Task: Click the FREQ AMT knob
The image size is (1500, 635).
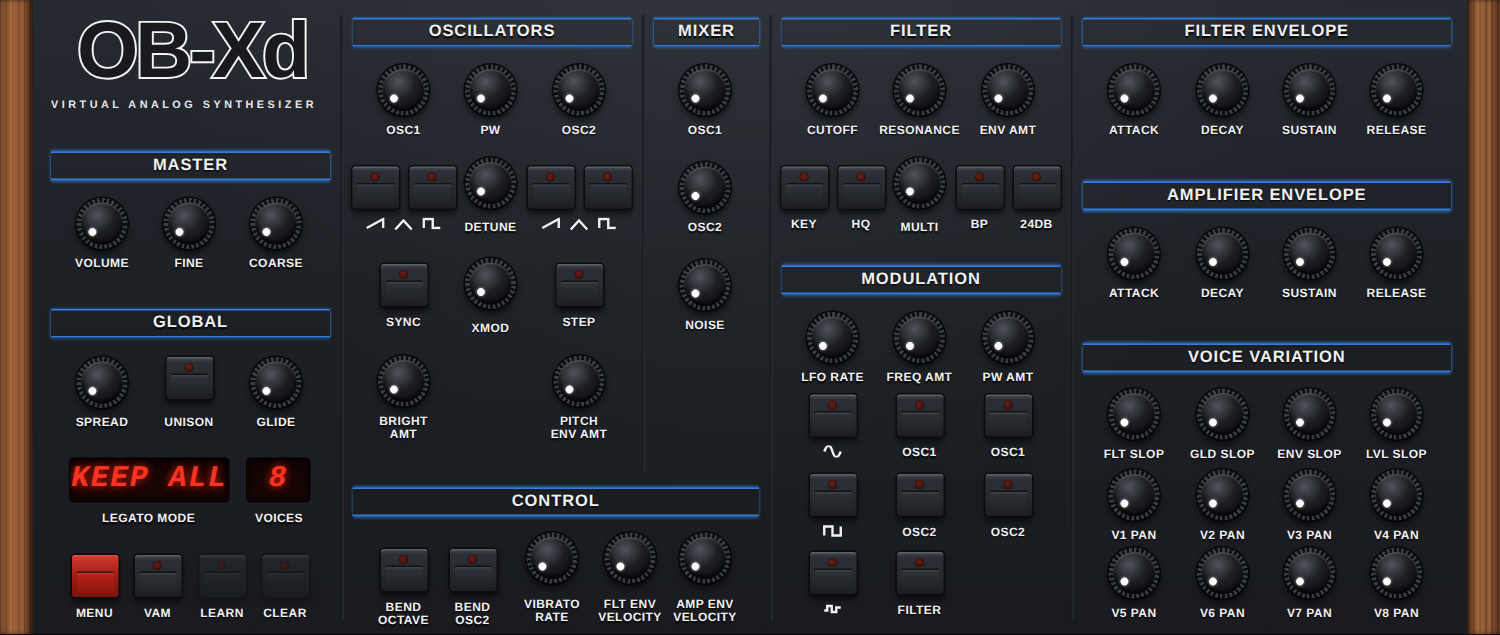Action: (x=919, y=337)
